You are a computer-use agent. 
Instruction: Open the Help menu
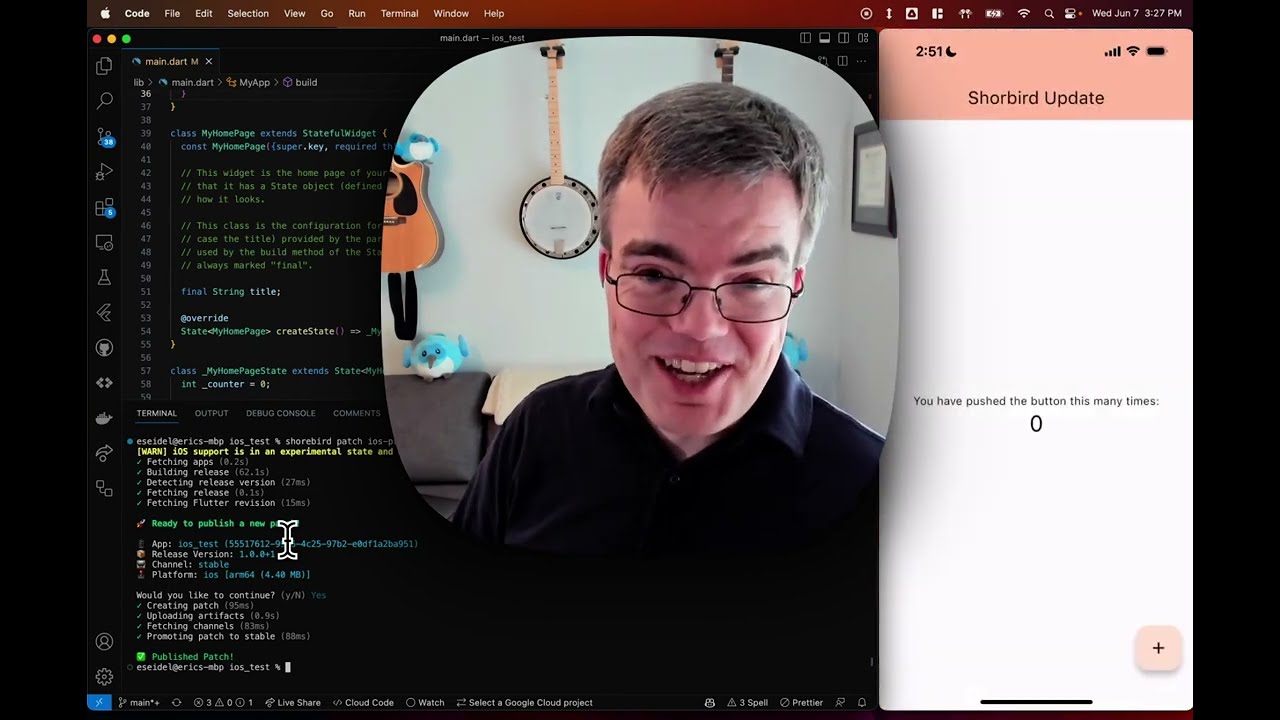coord(493,13)
